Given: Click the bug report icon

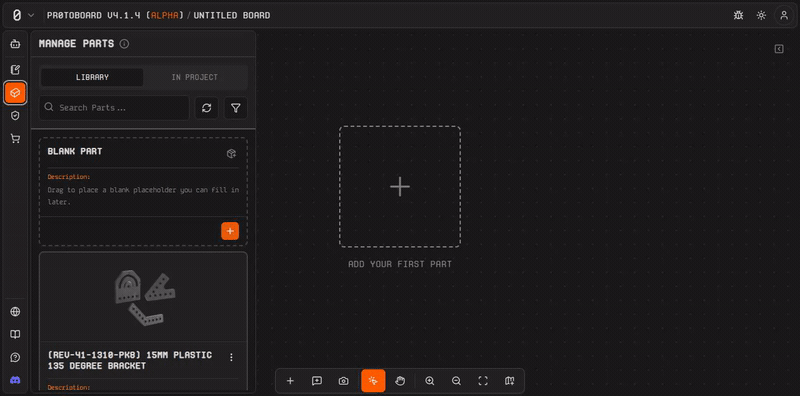Looking at the screenshot, I should click(x=738, y=15).
